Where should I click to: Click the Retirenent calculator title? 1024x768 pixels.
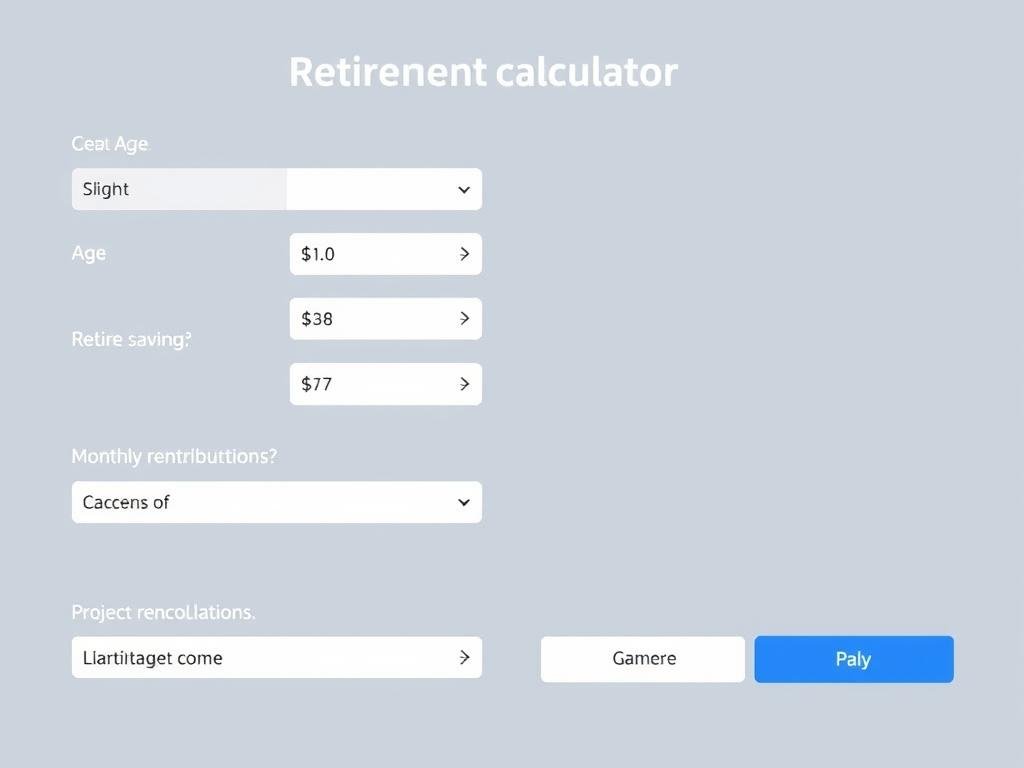483,71
